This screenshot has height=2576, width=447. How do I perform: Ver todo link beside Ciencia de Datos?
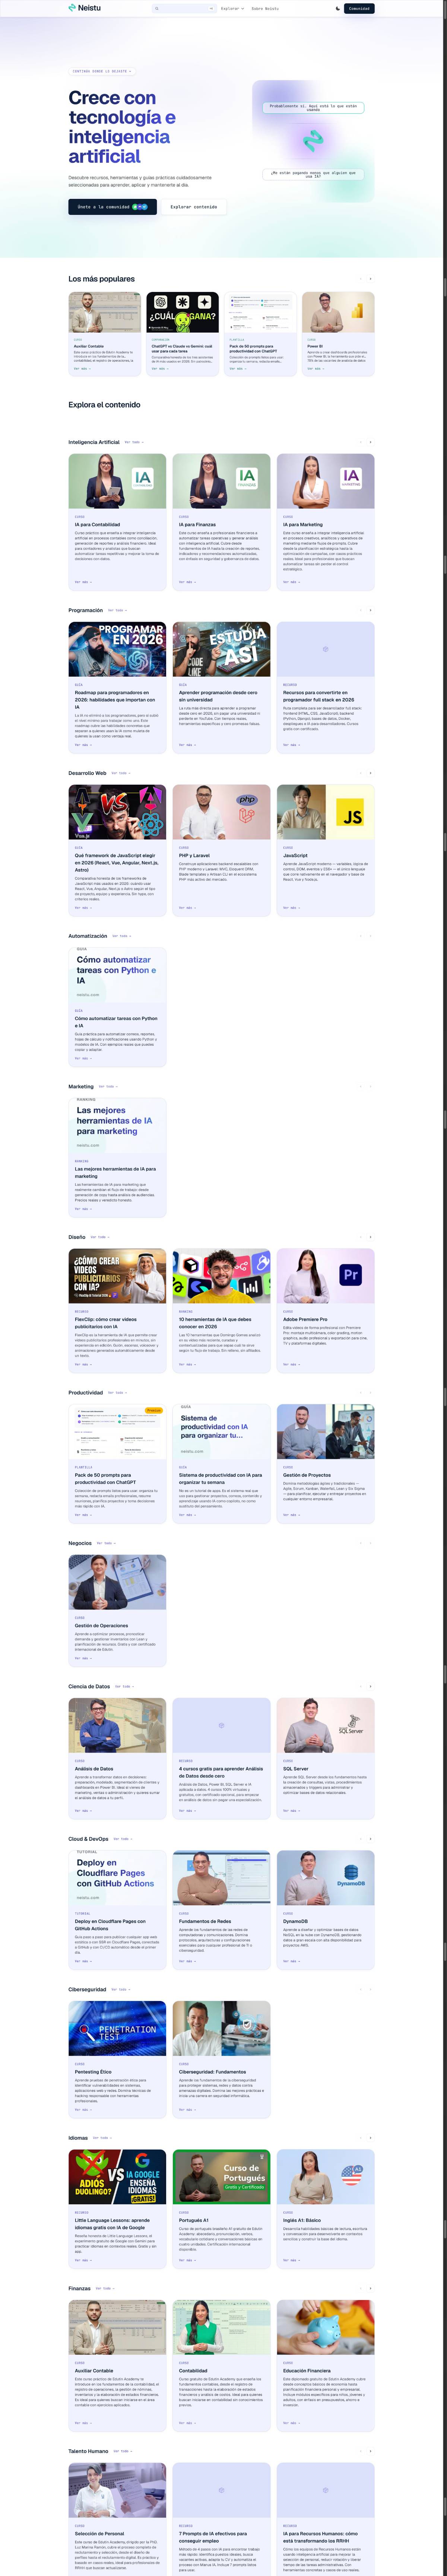pyautogui.click(x=124, y=1687)
